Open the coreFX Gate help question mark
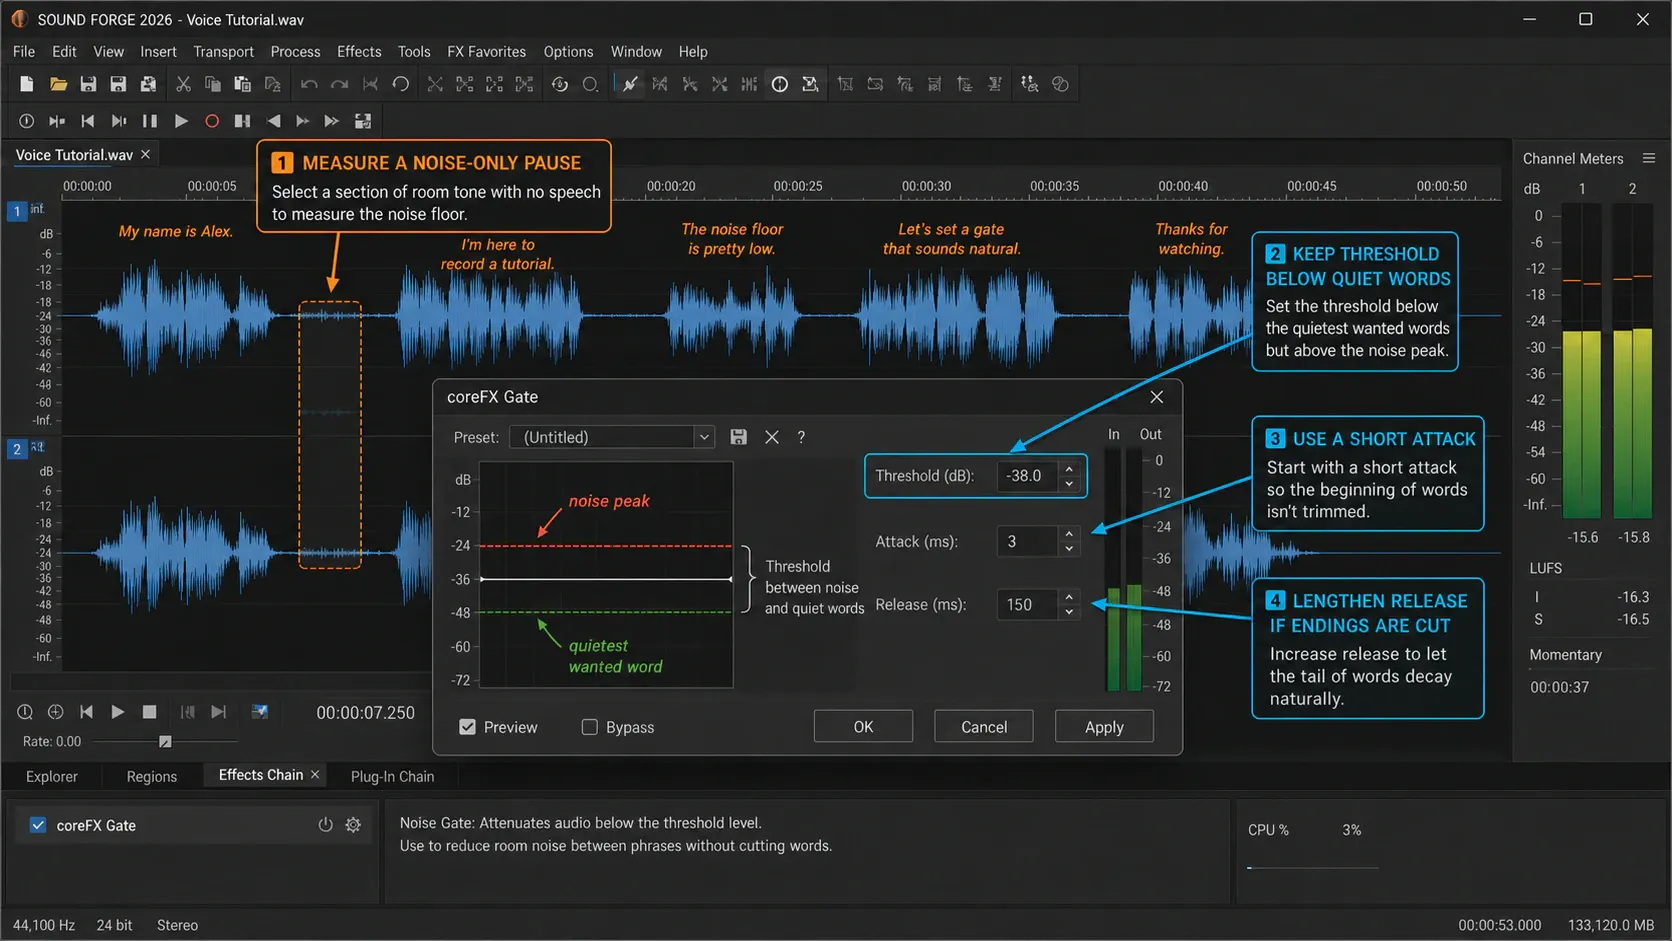The width and height of the screenshot is (1672, 941). (801, 437)
